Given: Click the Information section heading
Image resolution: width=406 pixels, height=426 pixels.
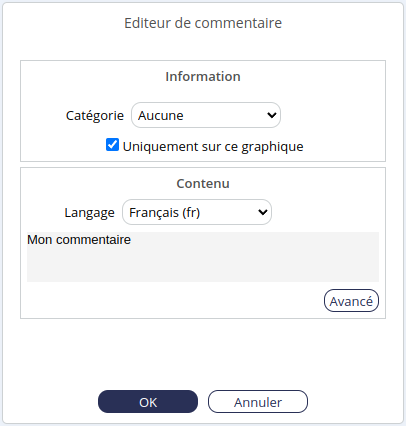Looking at the screenshot, I should pyautogui.click(x=203, y=76).
